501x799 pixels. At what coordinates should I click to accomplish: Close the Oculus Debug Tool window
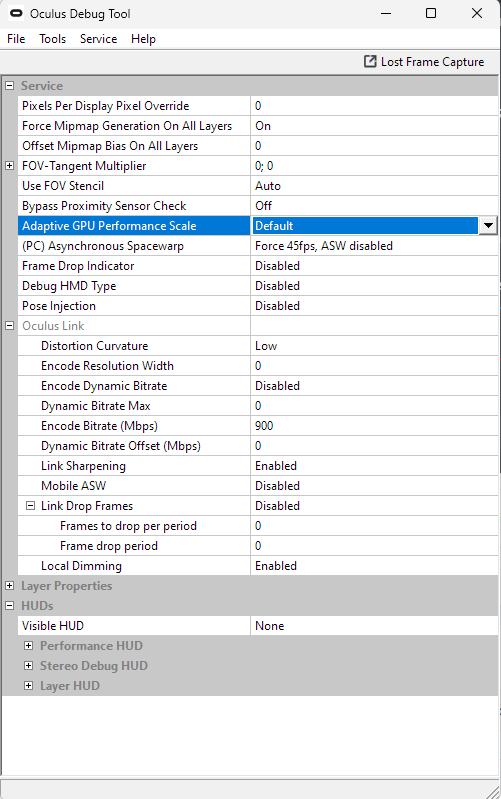[x=477, y=13]
